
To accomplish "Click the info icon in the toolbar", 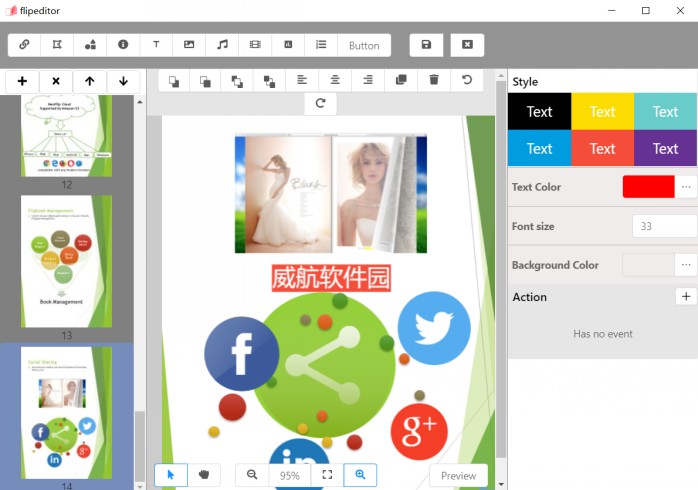I will coord(123,45).
